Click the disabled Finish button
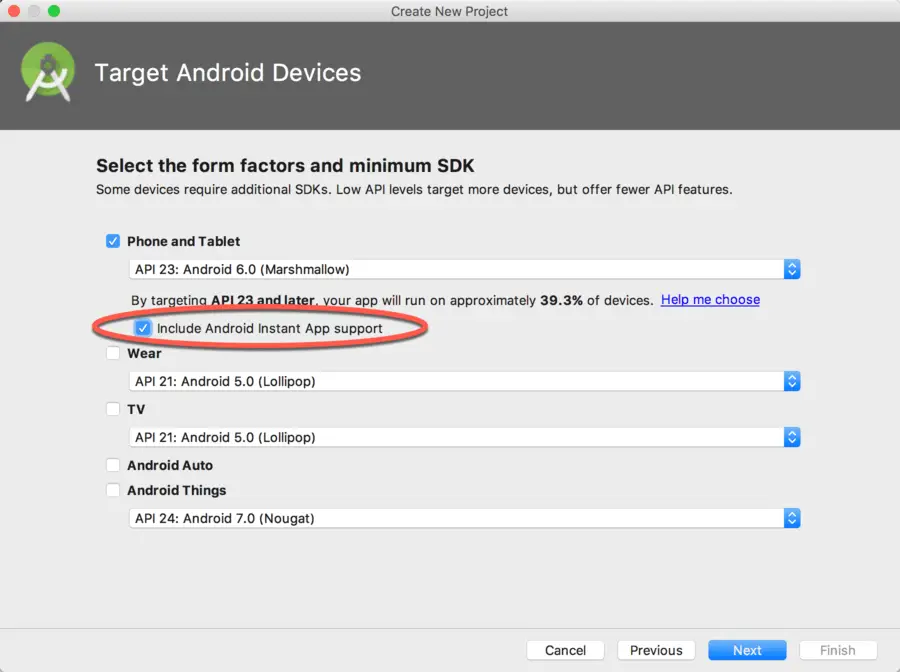The image size is (900, 672). click(x=837, y=650)
